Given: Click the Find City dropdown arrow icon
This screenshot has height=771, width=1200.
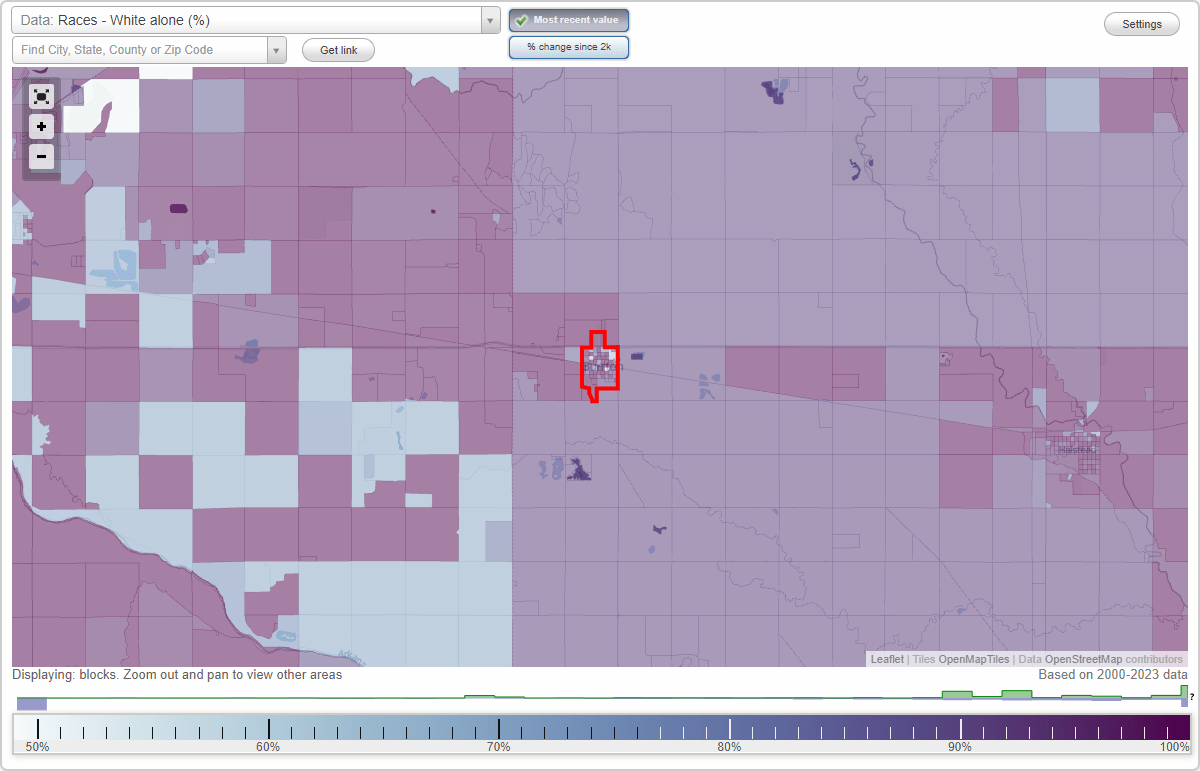Looking at the screenshot, I should tap(277, 49).
